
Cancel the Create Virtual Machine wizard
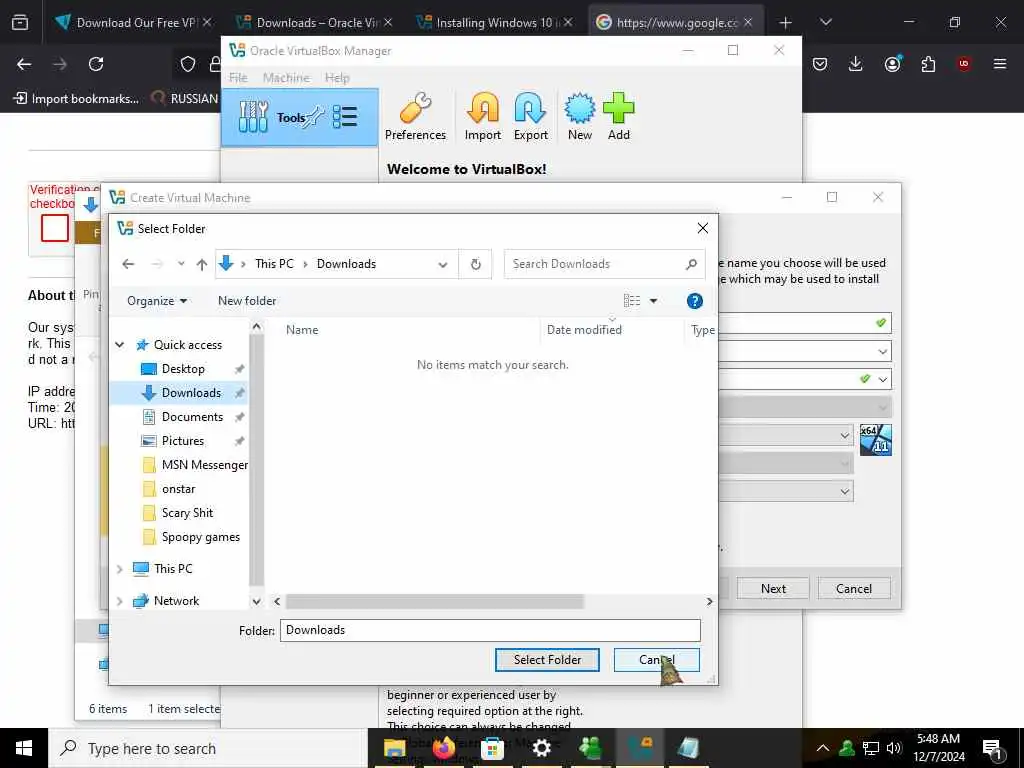click(854, 588)
